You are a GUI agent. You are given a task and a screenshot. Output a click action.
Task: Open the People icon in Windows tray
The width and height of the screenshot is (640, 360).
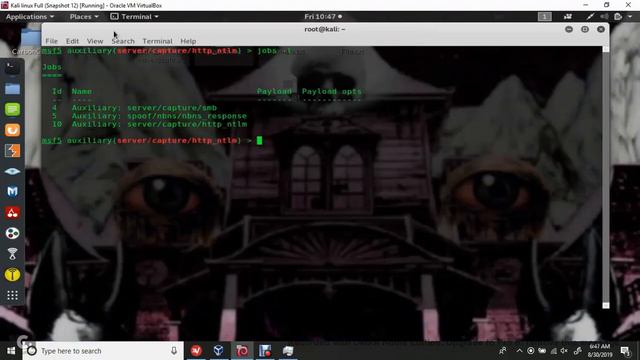[x=502, y=351]
